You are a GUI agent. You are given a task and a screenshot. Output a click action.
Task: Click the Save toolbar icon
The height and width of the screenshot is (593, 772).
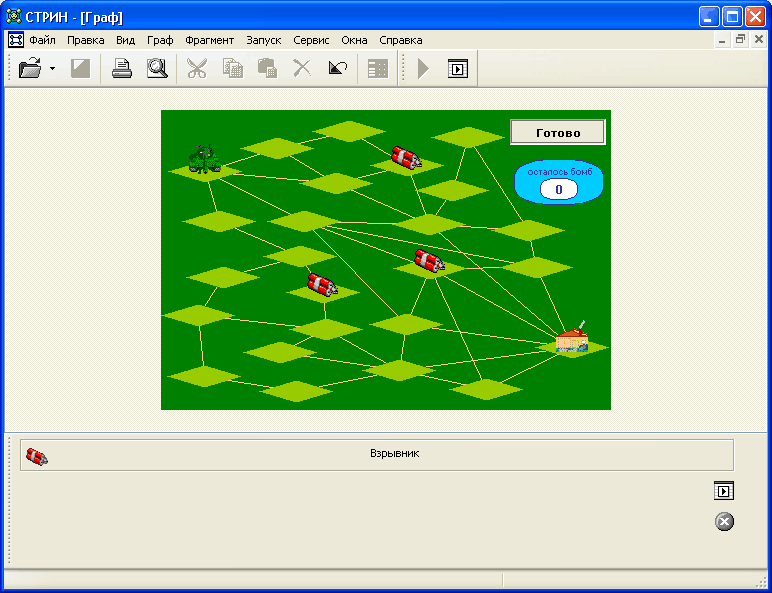click(x=80, y=68)
